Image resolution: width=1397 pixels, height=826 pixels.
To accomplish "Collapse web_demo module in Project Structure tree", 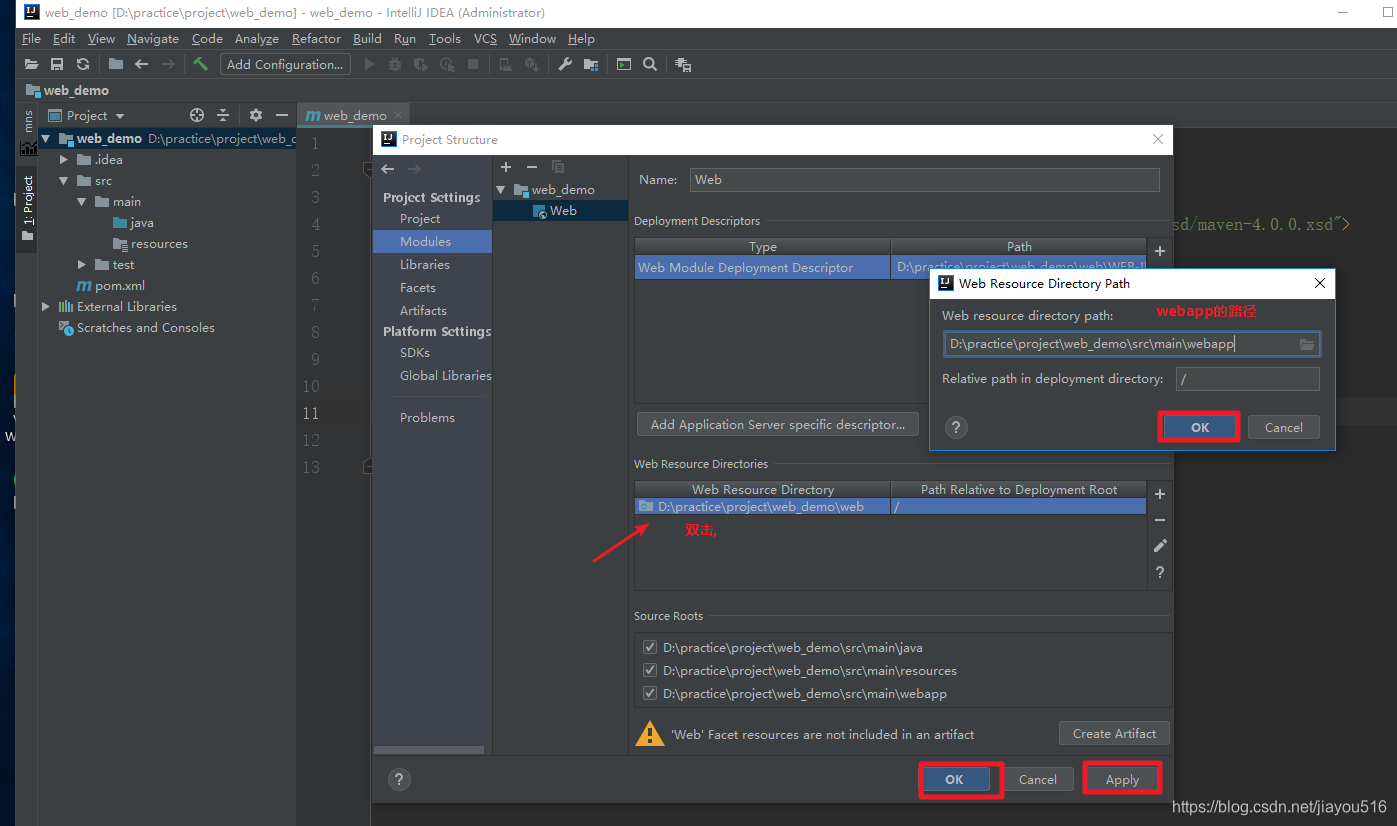I will (x=502, y=190).
